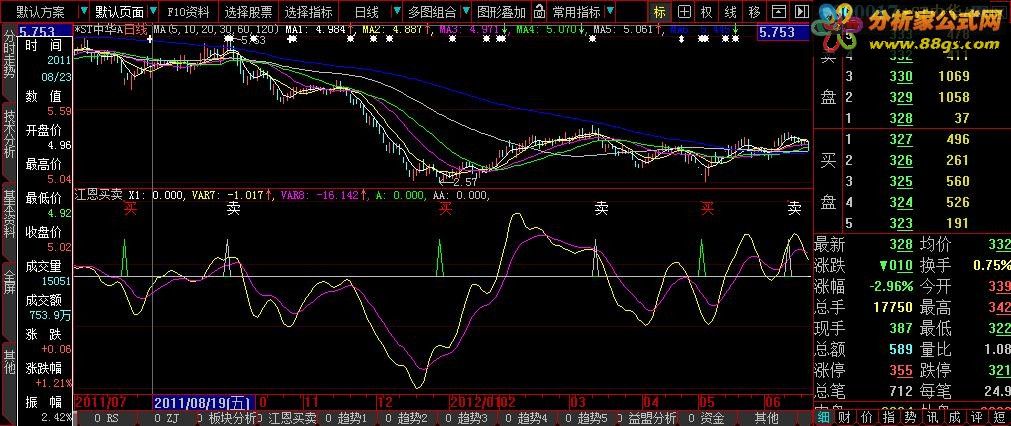Screen dimensions: 1011x426
Task: Click the window layout icon in the toolbar
Action: click(779, 12)
